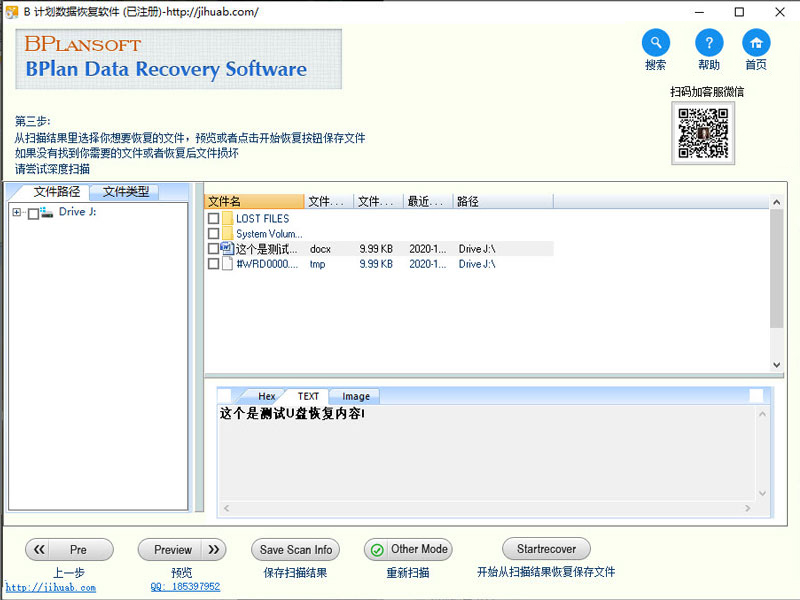Switch to the Image preview tab
800x600 pixels.
355,396
